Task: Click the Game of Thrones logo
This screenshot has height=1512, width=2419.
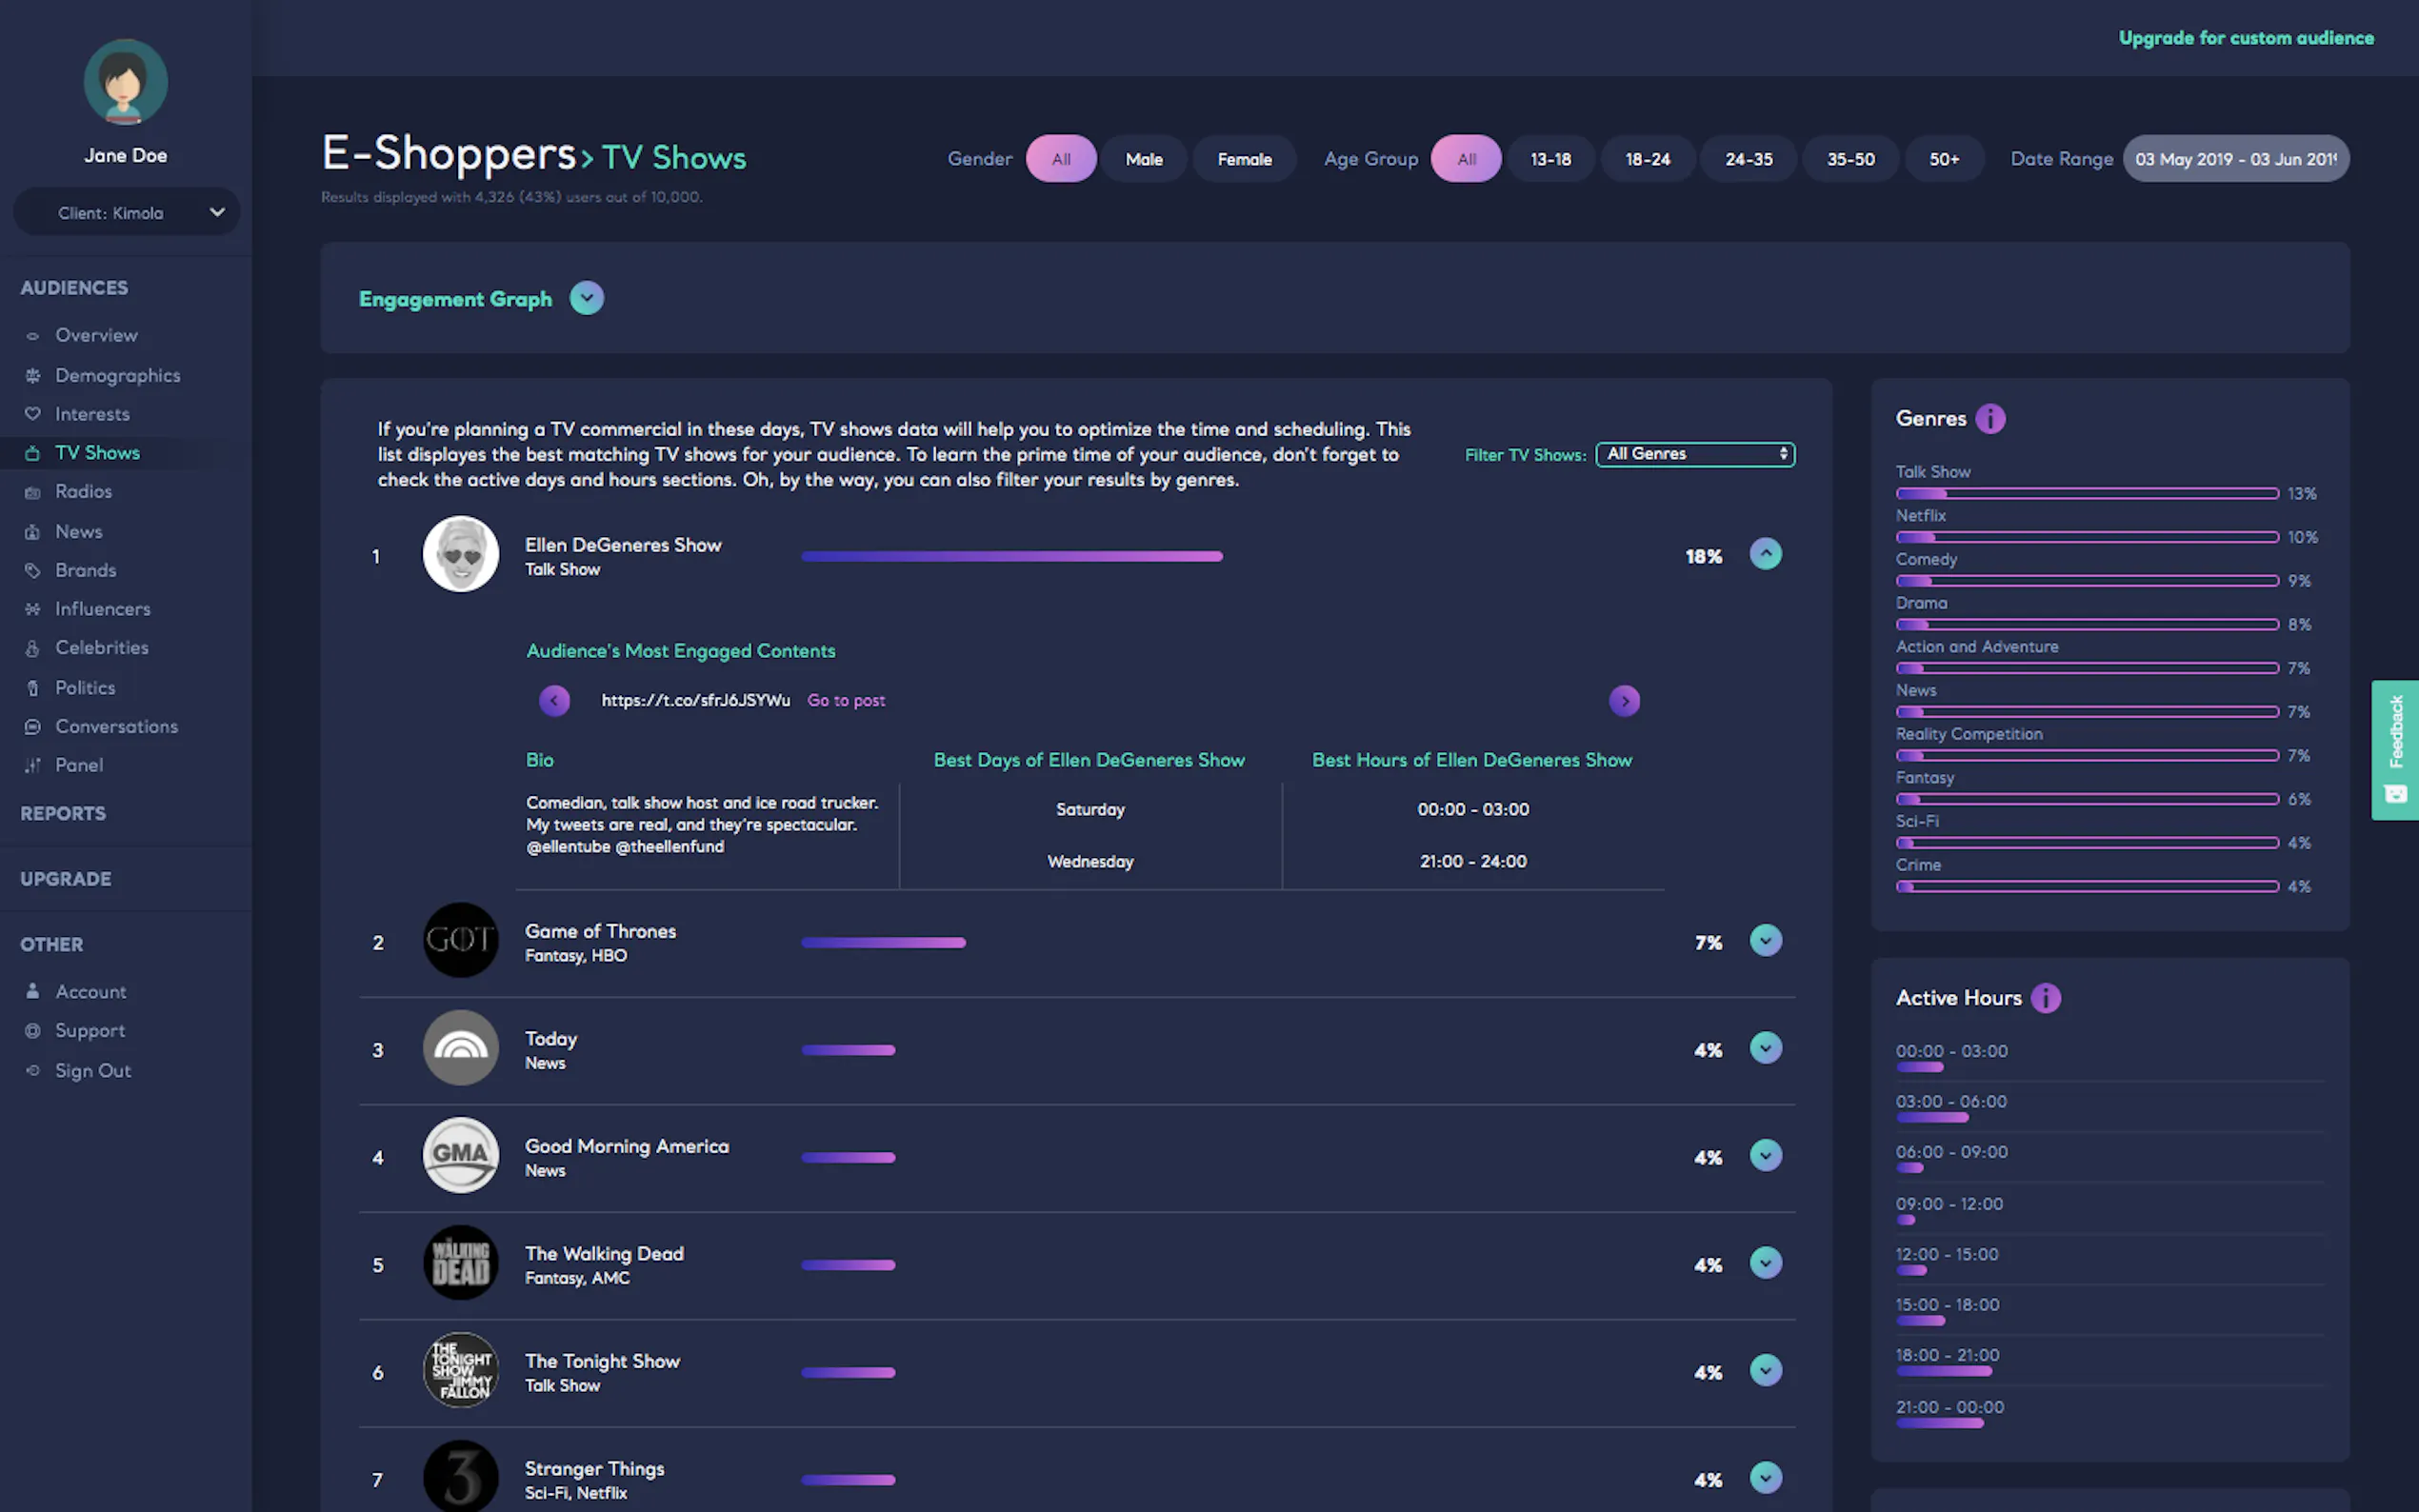Action: tap(460, 940)
